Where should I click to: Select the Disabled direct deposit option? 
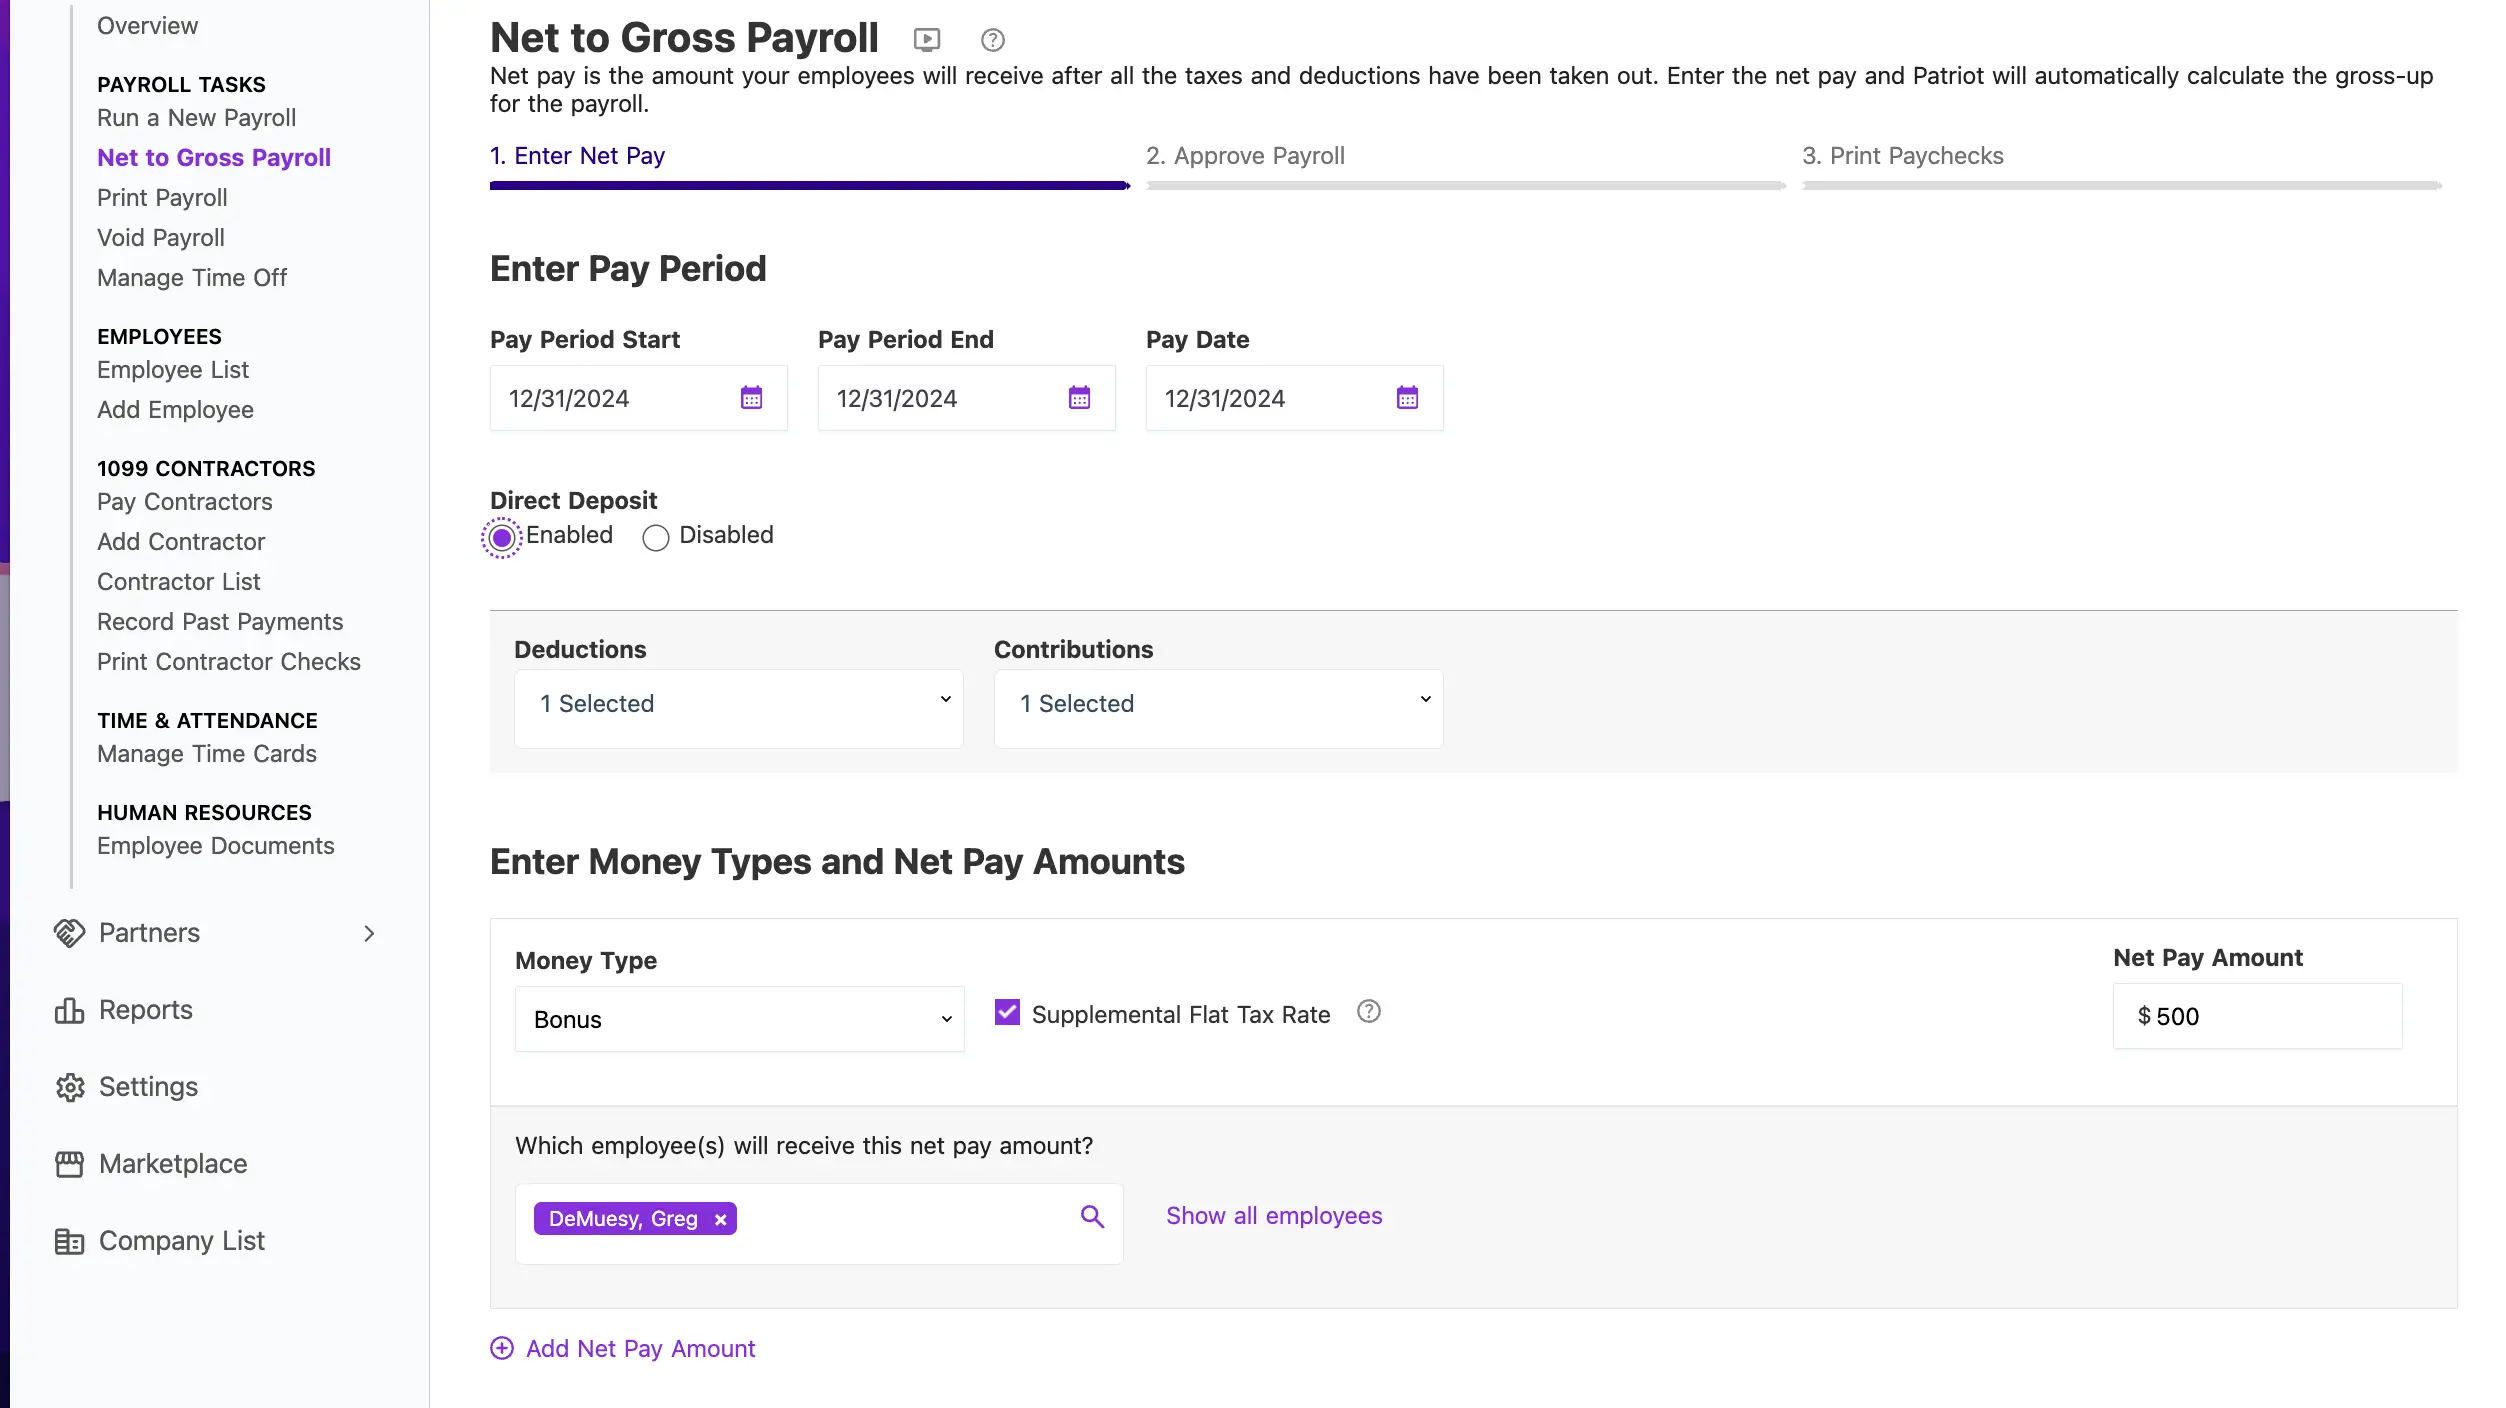tap(656, 538)
